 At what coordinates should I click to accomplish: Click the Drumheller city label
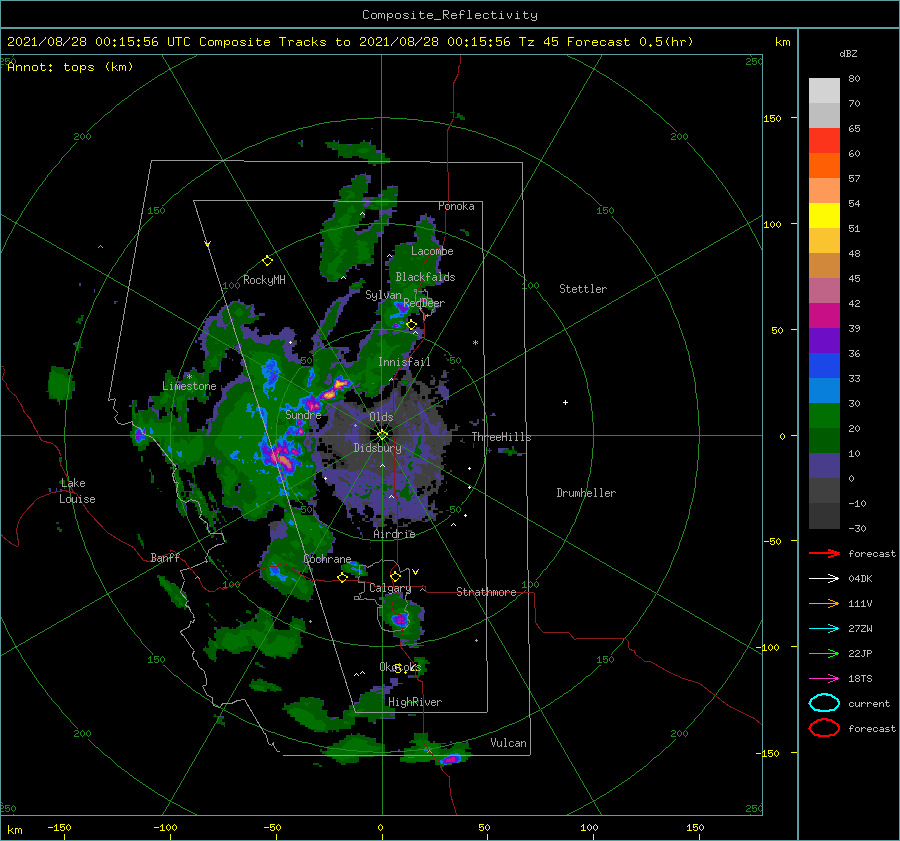tap(586, 493)
